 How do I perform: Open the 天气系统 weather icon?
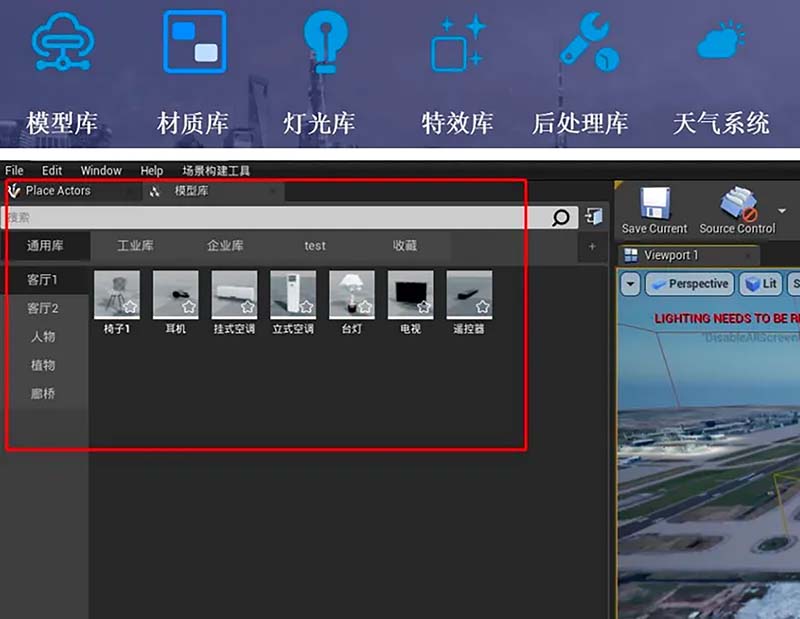[x=721, y=43]
